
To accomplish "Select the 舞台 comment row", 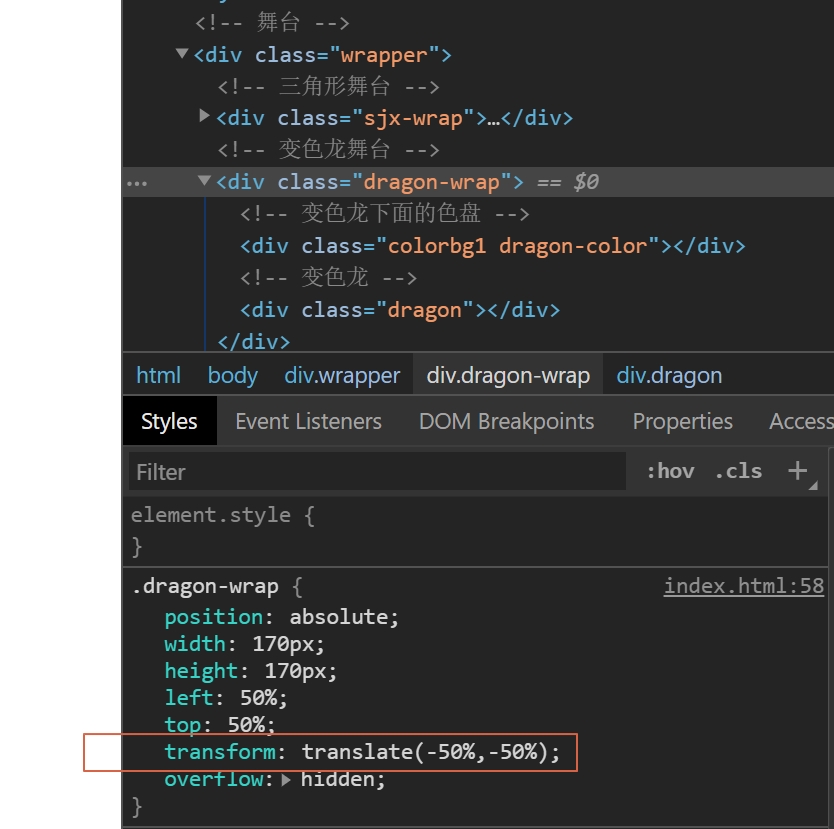I will [272, 23].
